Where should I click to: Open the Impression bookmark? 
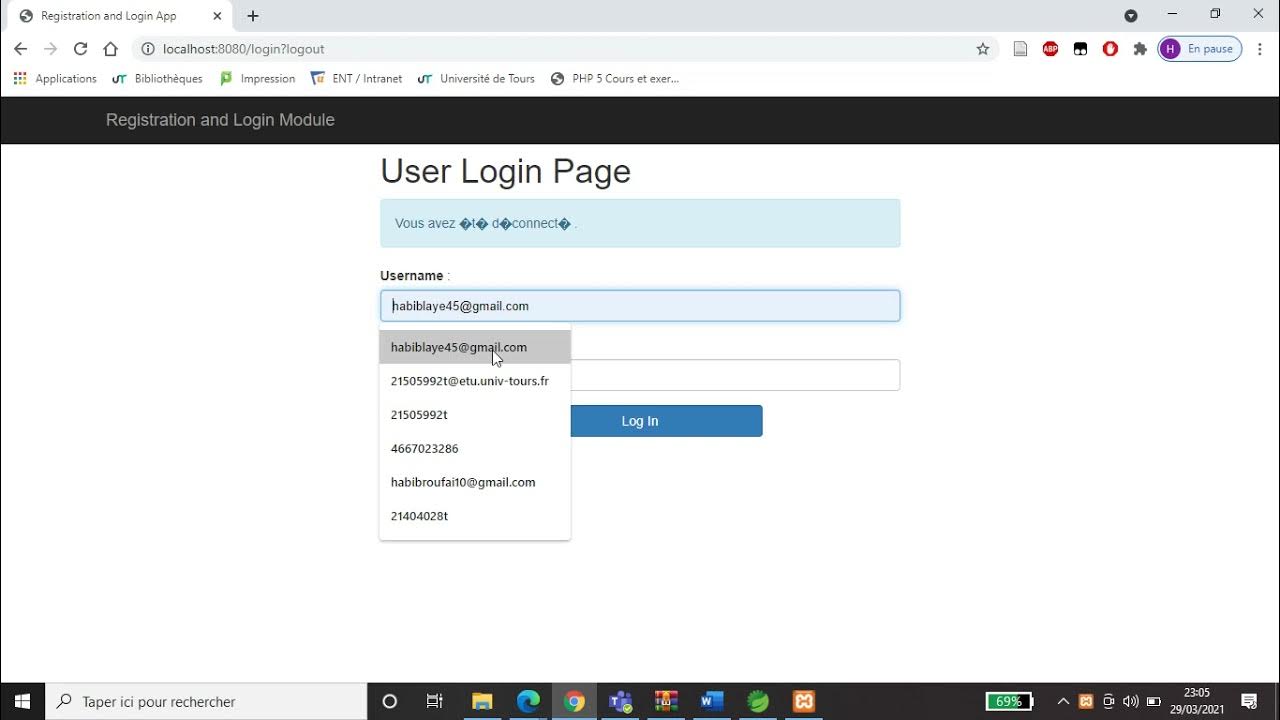257,79
